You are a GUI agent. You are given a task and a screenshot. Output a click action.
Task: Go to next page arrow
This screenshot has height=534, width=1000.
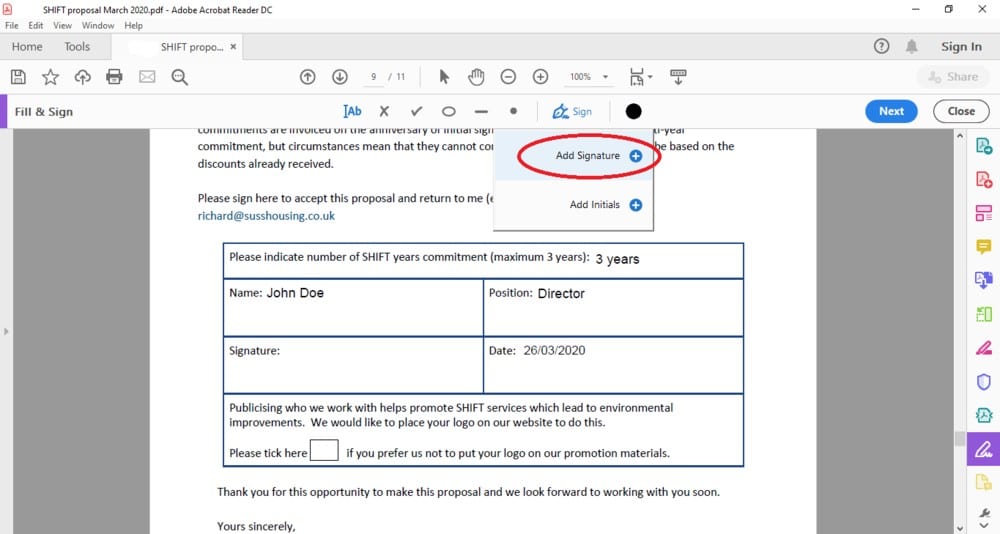click(x=340, y=77)
